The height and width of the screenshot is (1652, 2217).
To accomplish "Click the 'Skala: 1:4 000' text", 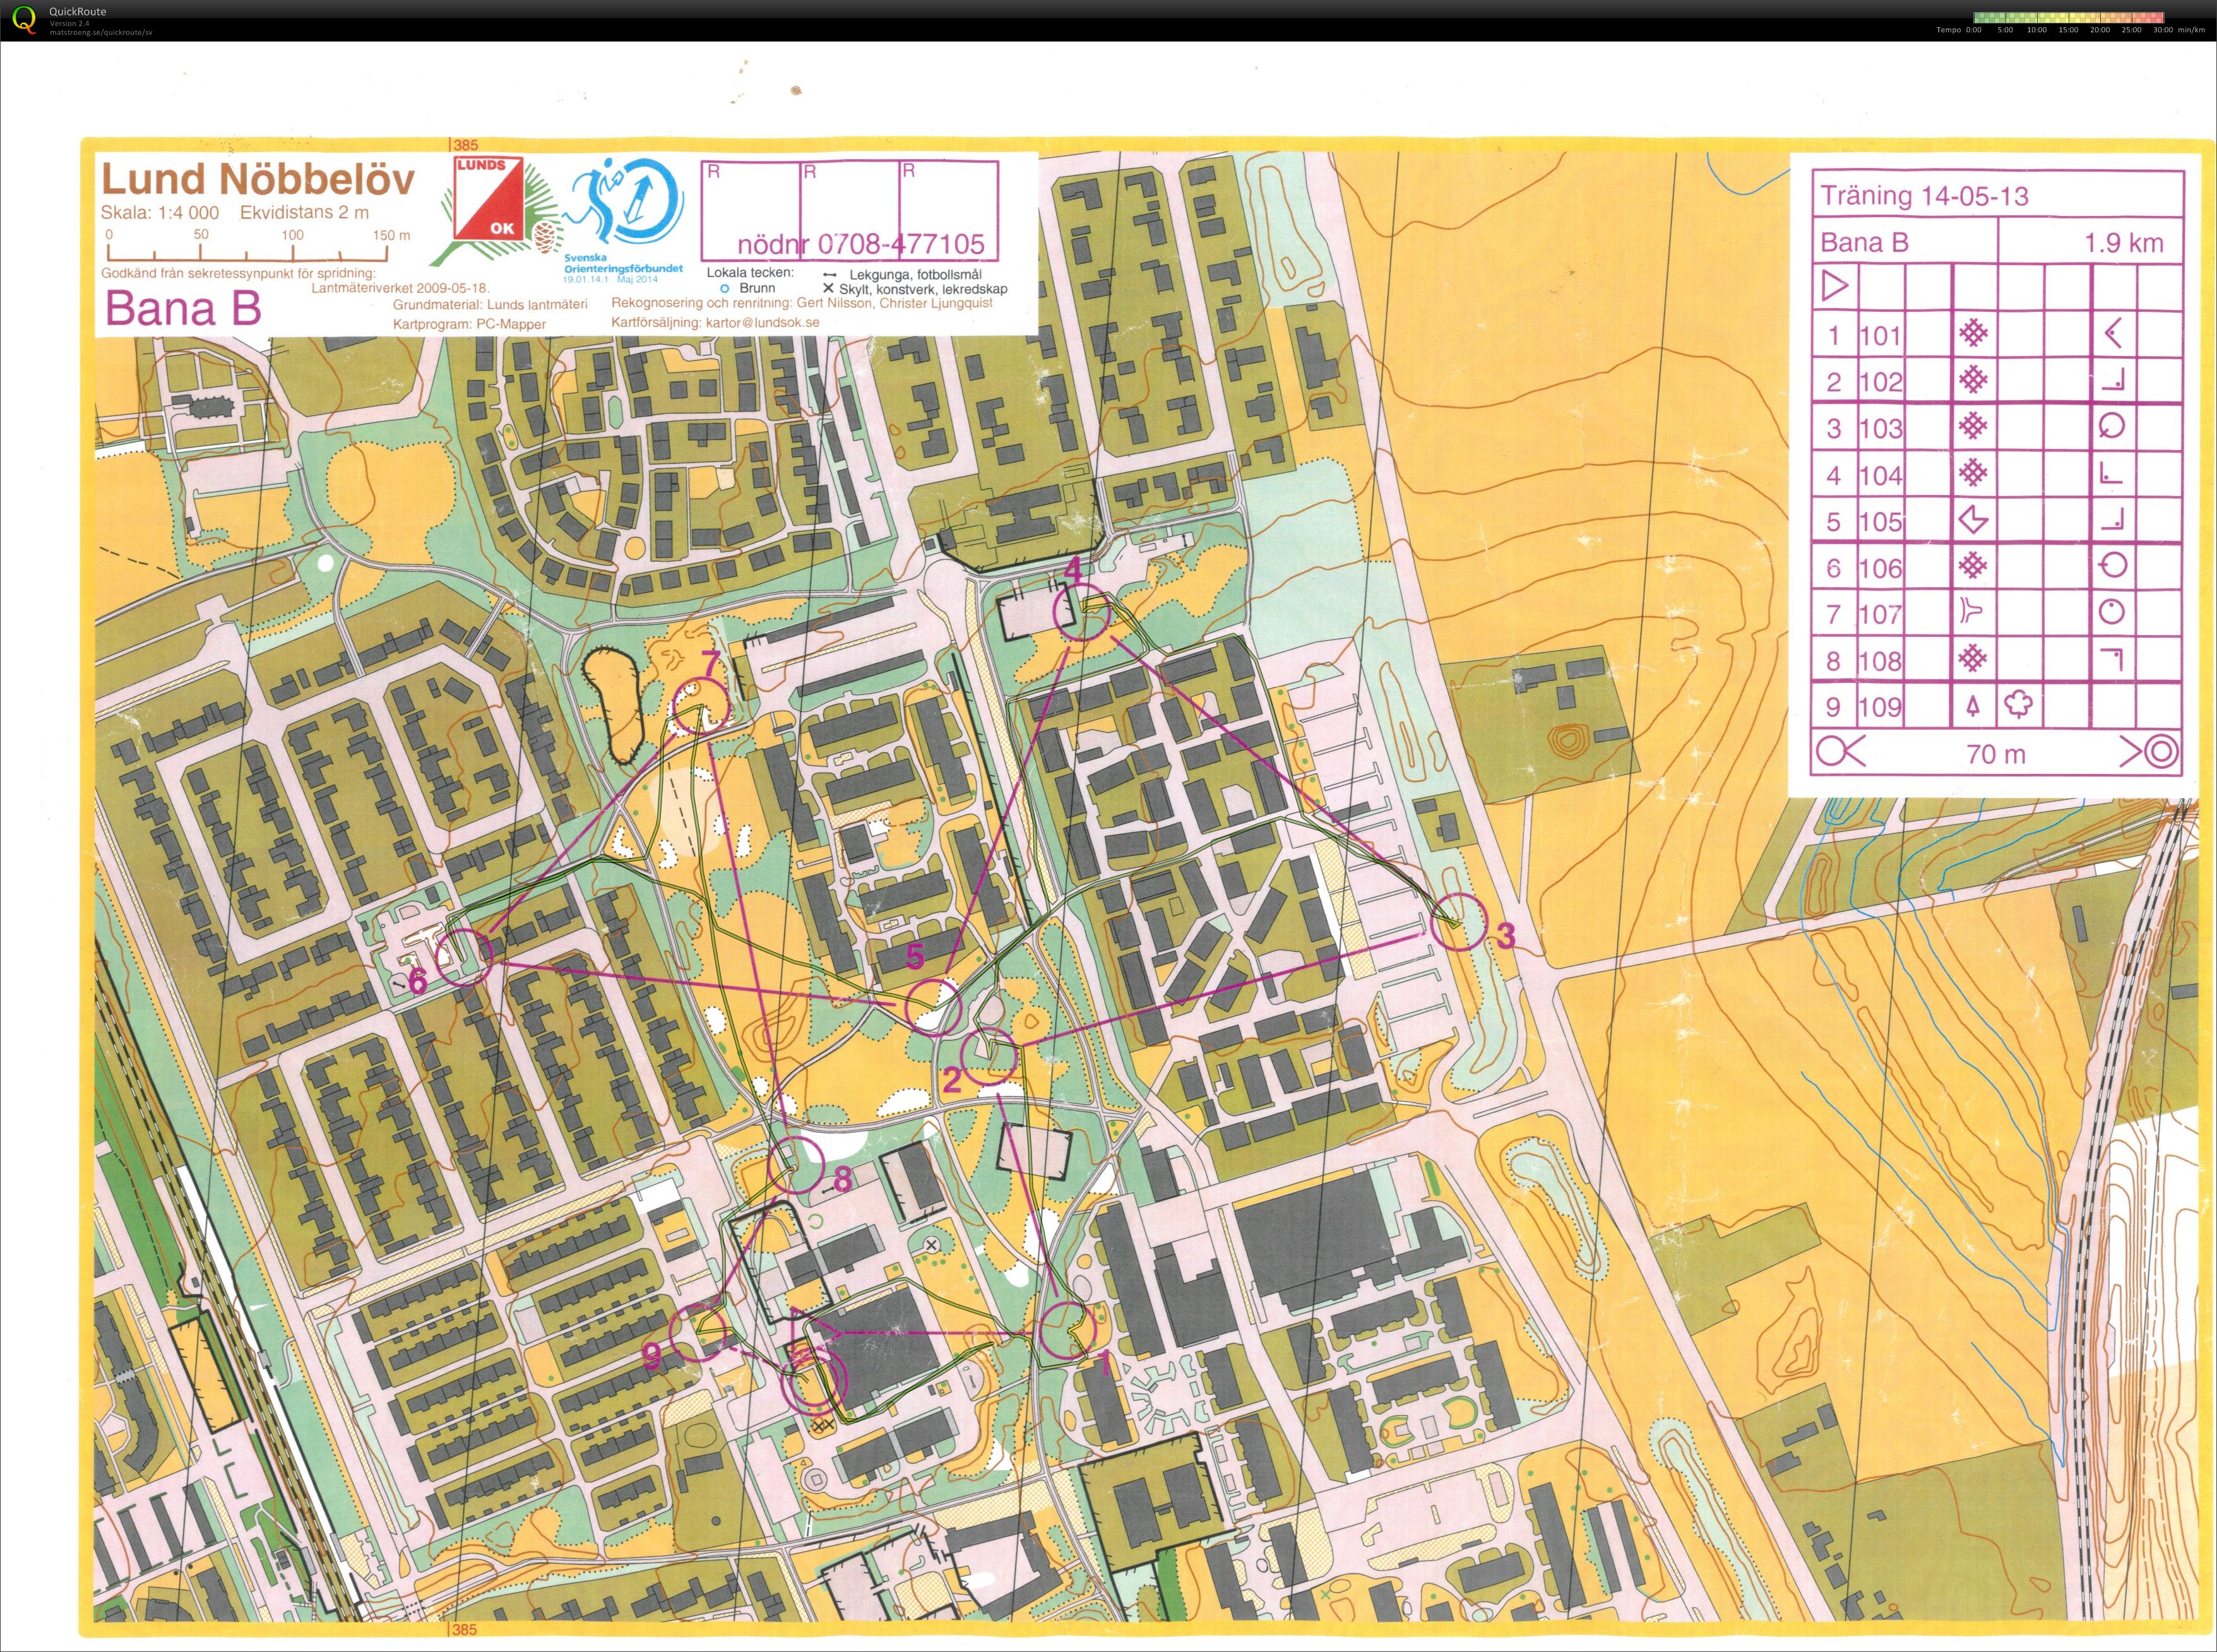I will [x=159, y=213].
